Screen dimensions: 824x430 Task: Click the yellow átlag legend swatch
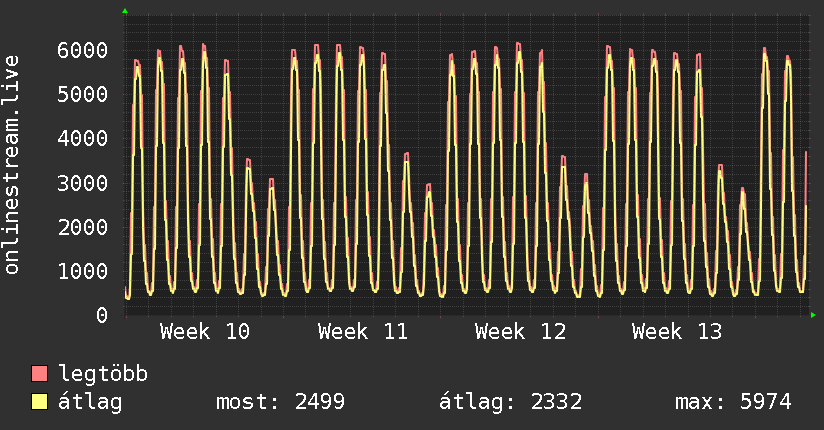pos(40,402)
